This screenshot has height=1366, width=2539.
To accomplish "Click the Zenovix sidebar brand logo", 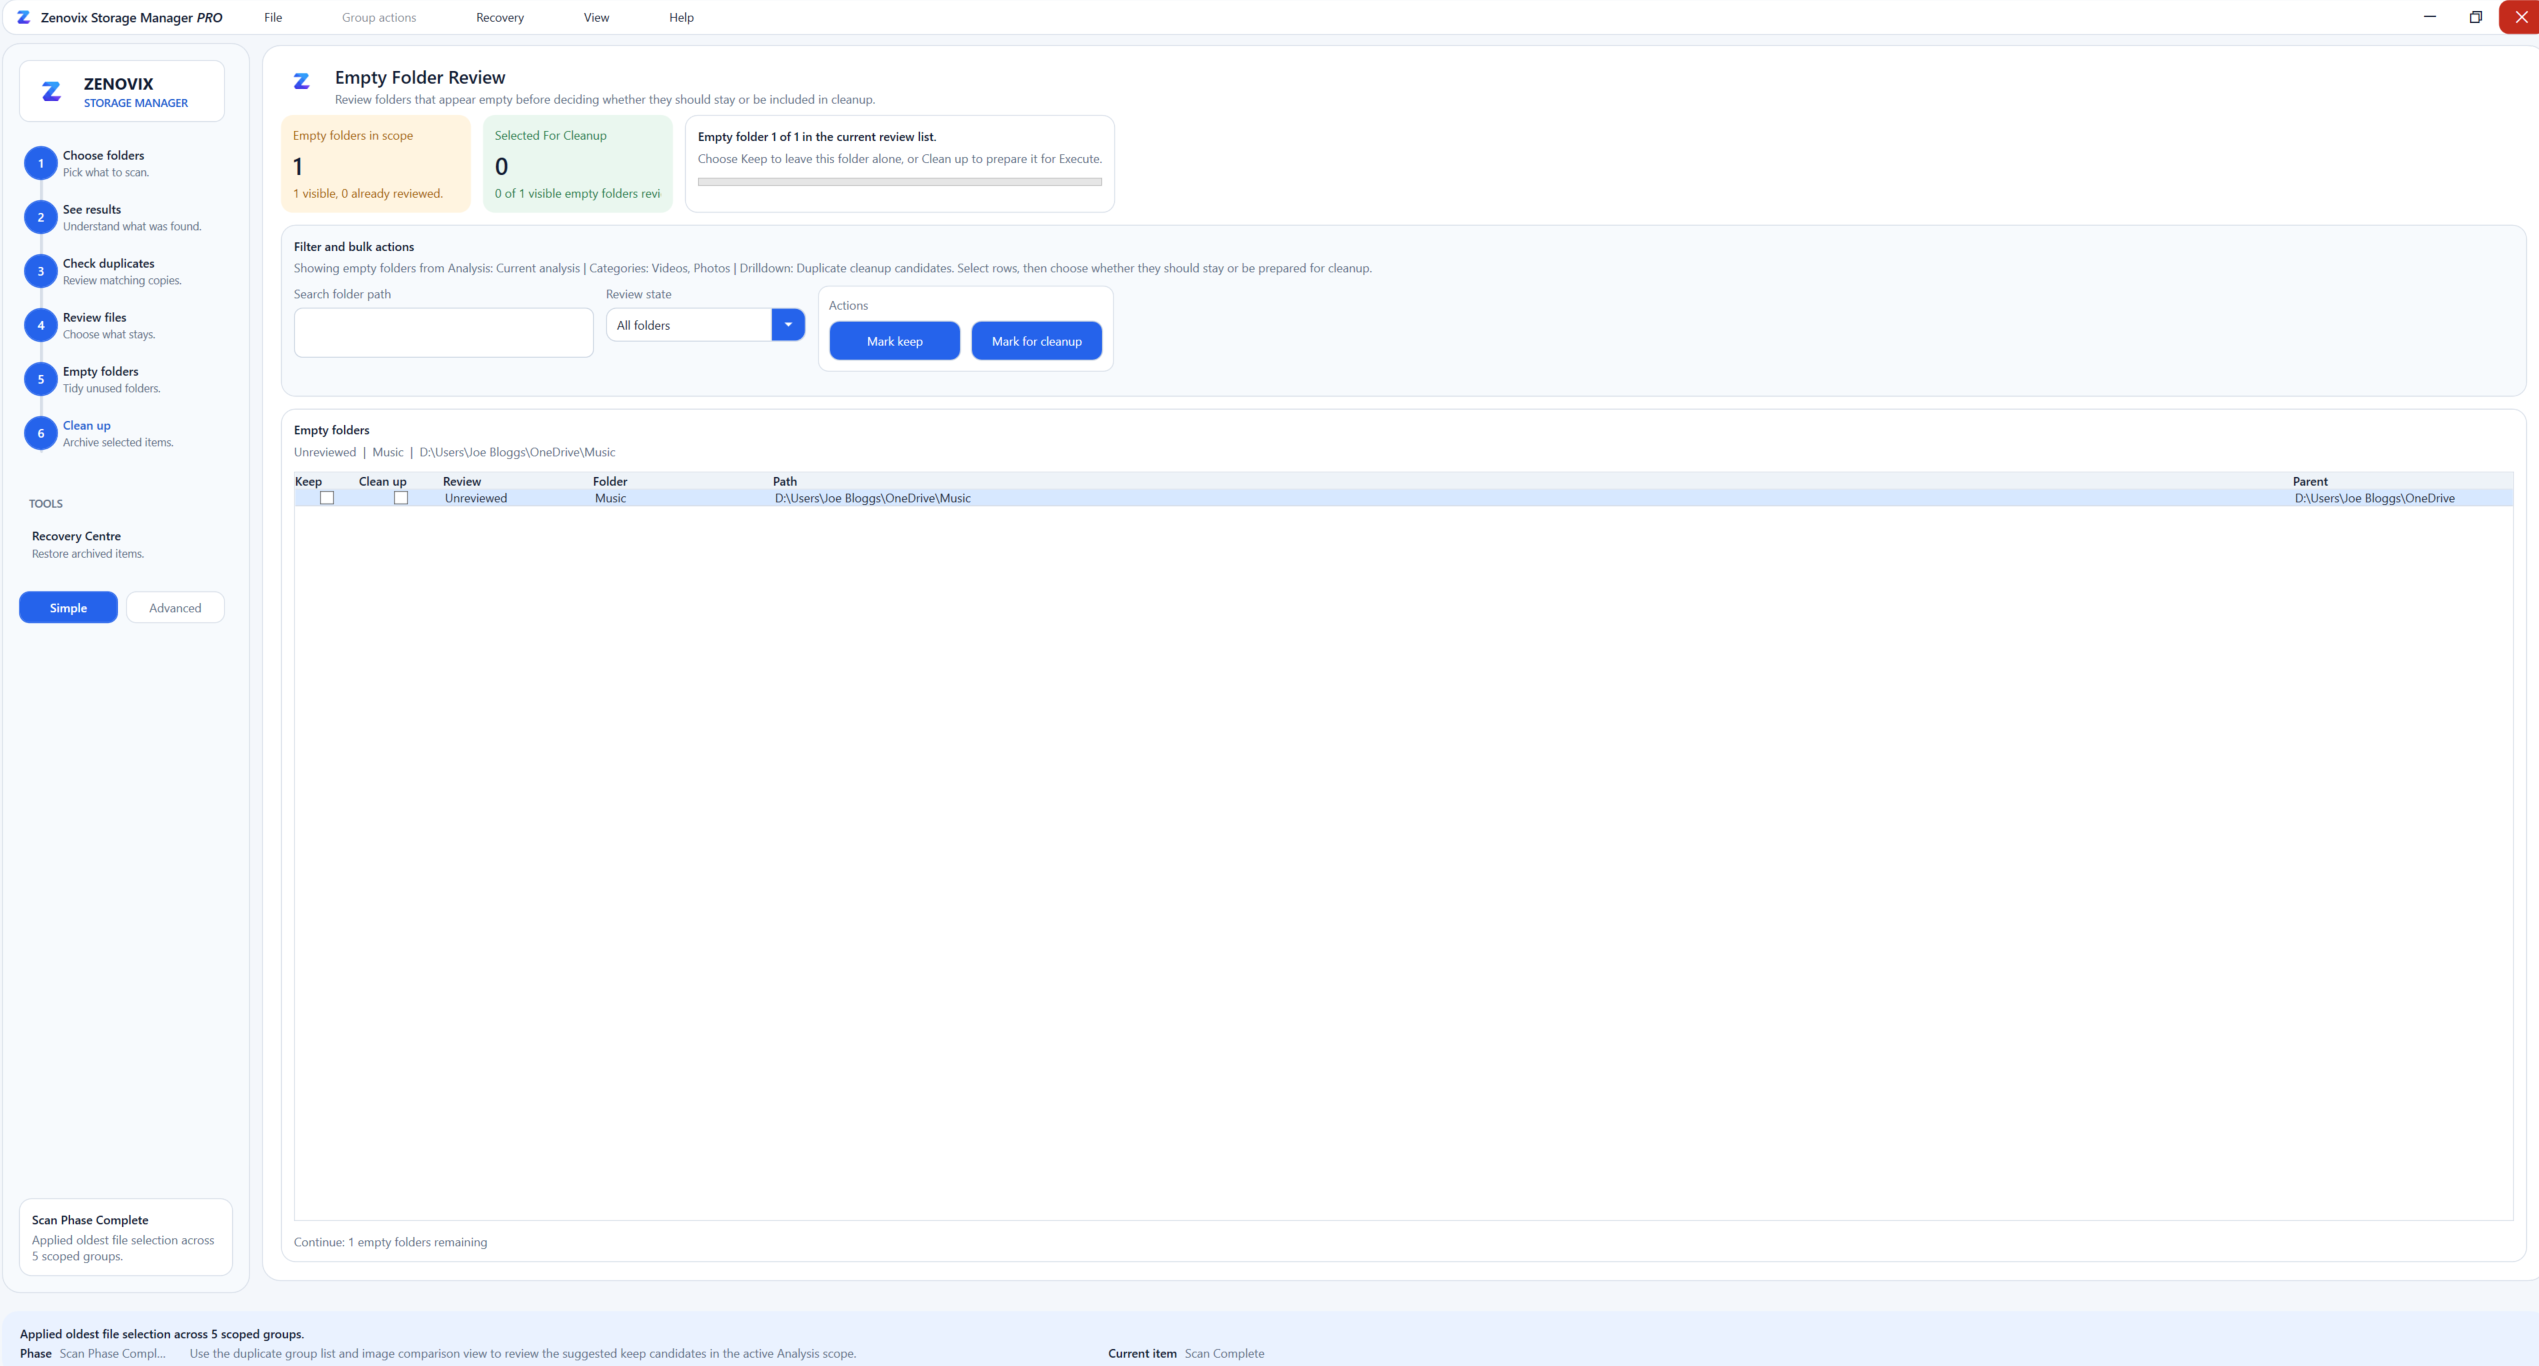I will [51, 92].
